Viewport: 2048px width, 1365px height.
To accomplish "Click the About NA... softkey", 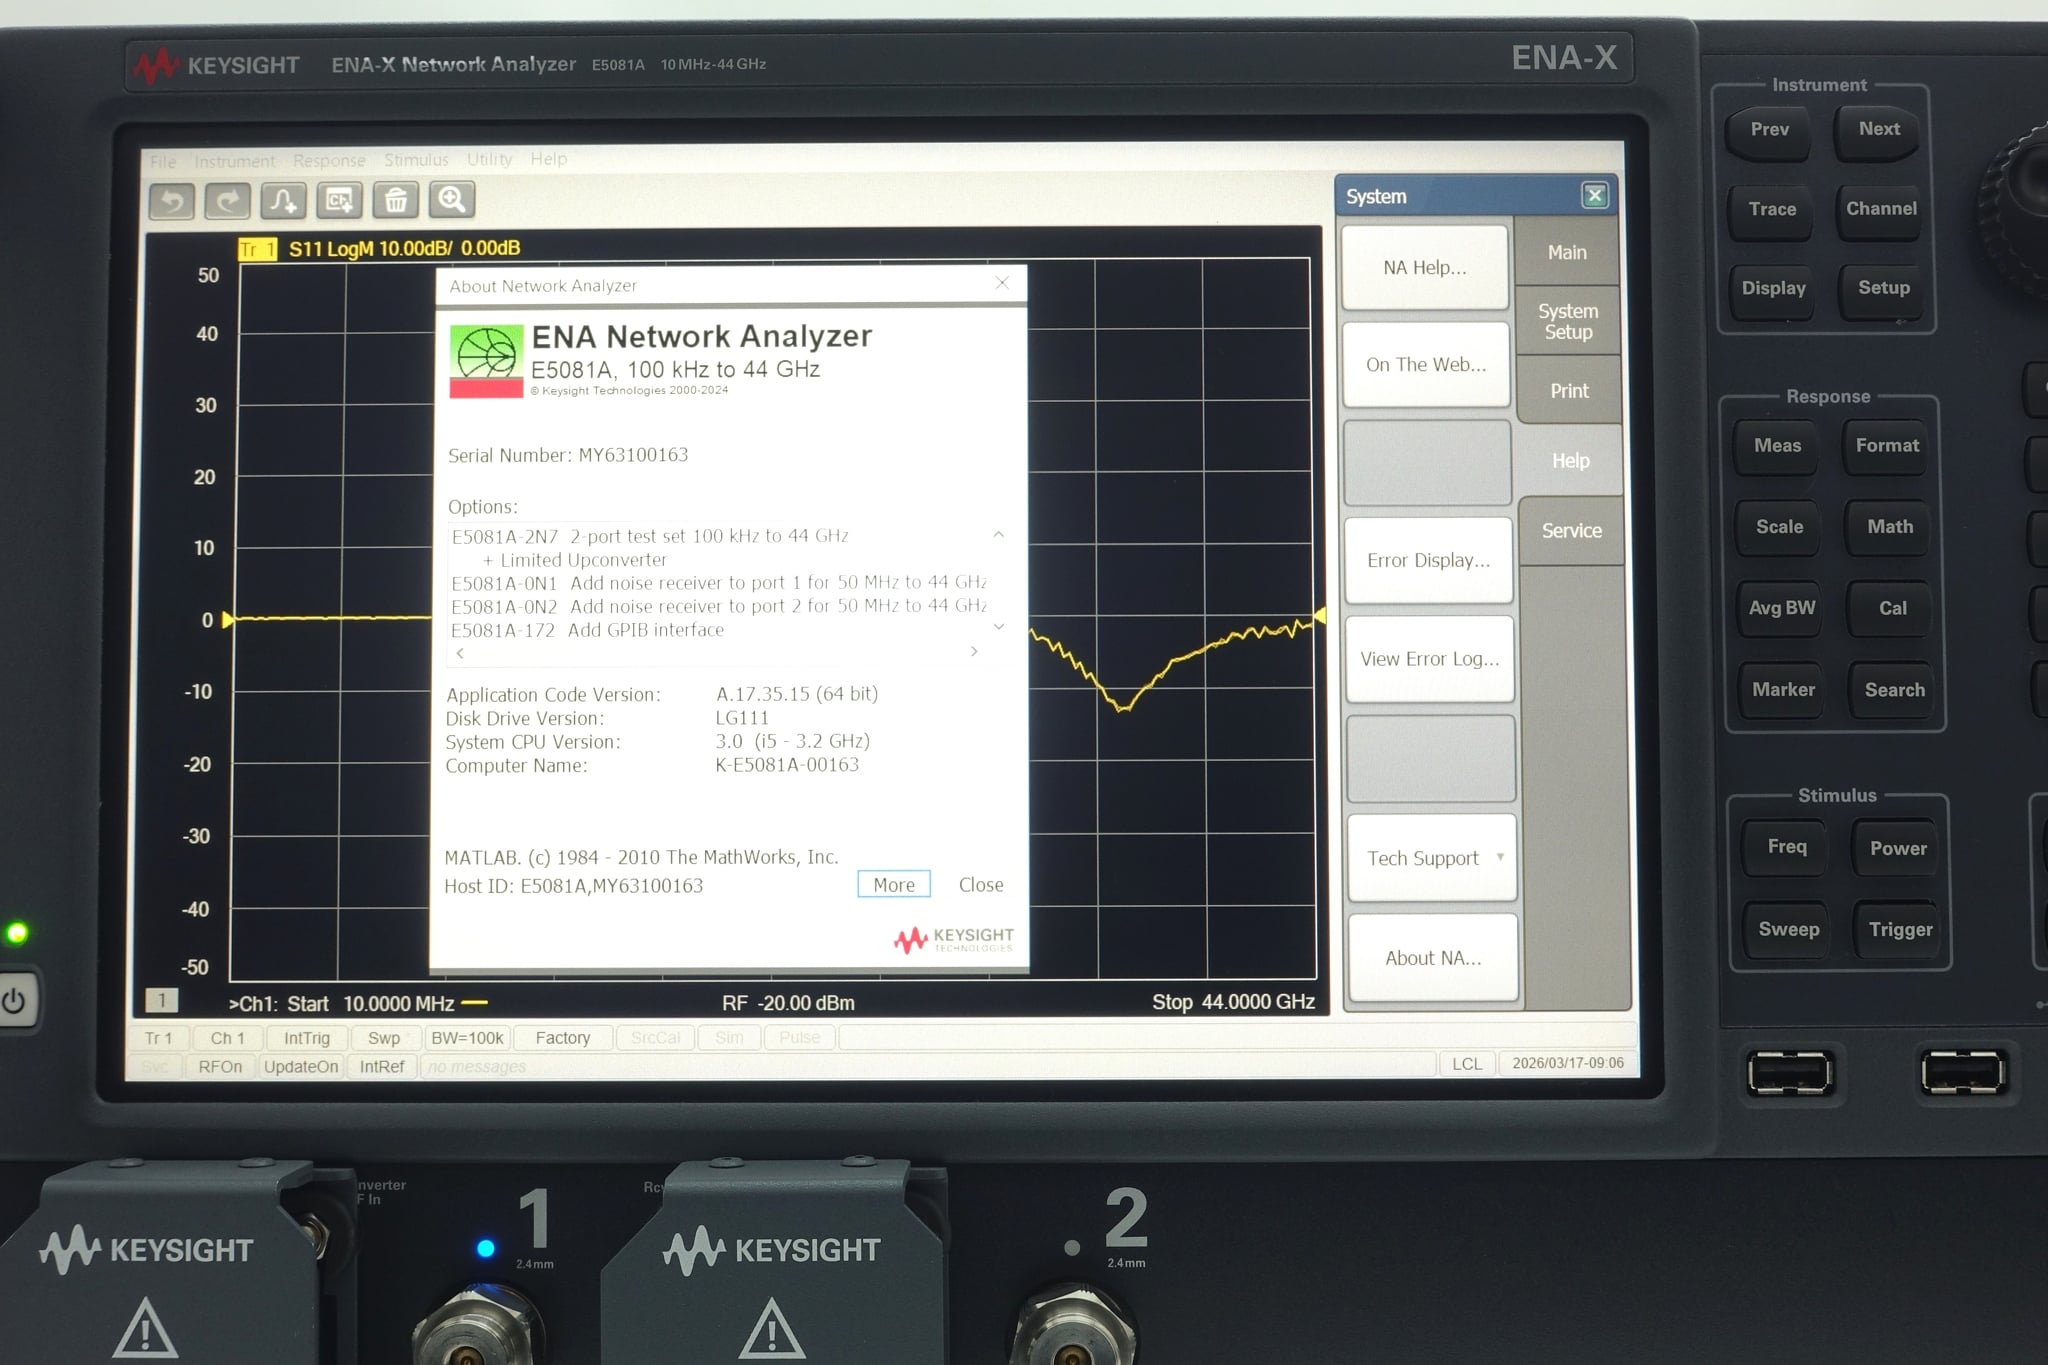I will [x=1433, y=958].
